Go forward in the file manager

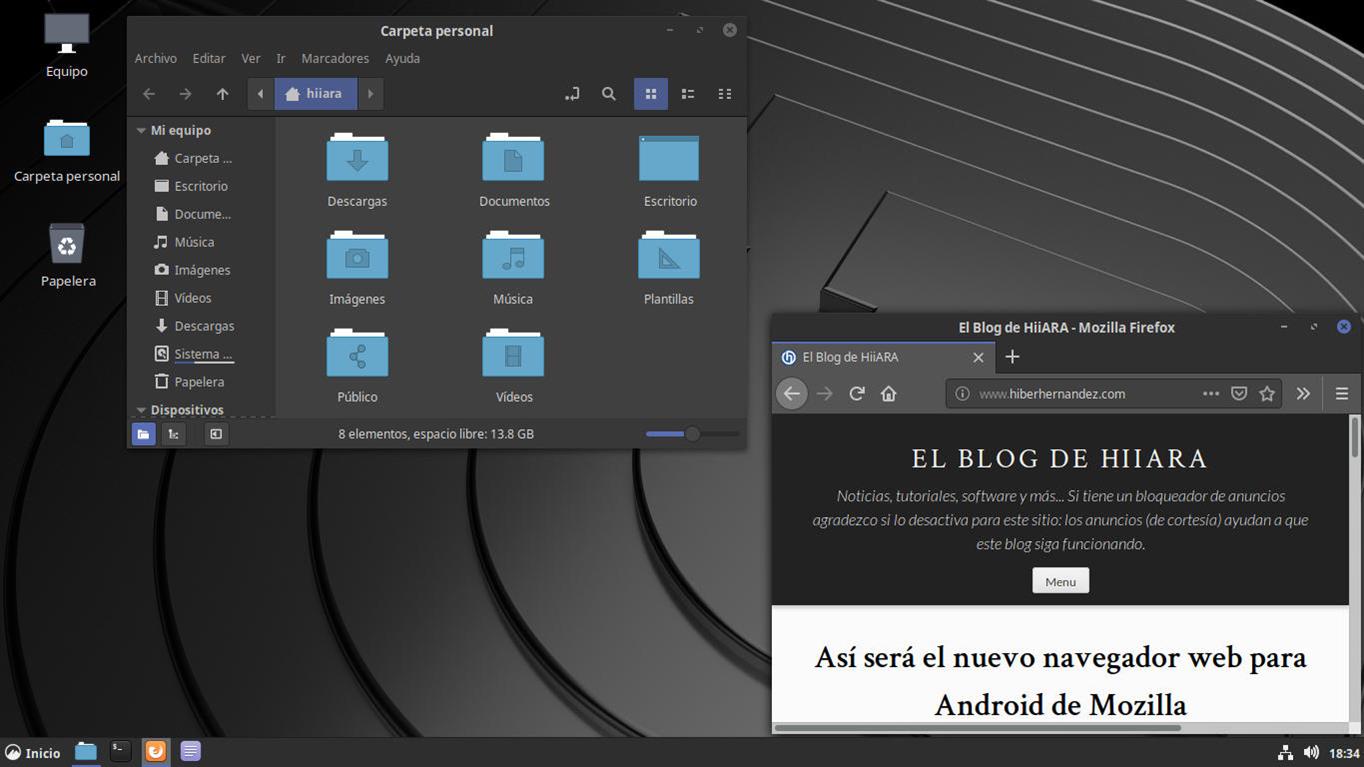coord(185,94)
